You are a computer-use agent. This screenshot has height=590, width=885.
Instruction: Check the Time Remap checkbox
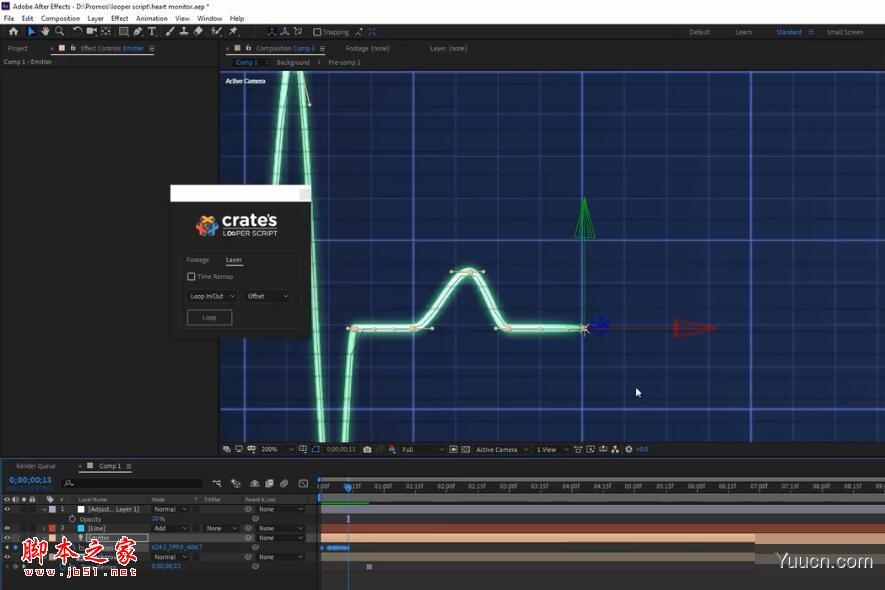tap(191, 277)
